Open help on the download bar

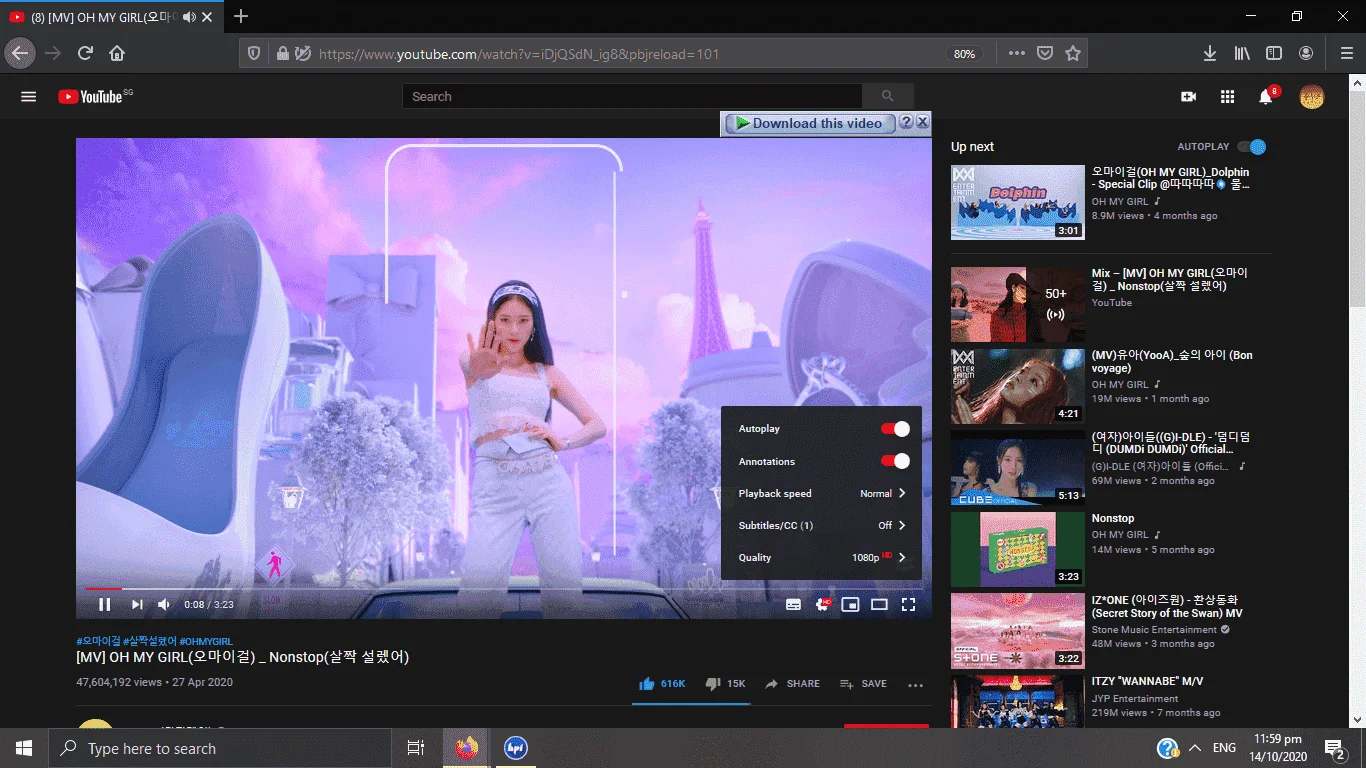tap(906, 122)
